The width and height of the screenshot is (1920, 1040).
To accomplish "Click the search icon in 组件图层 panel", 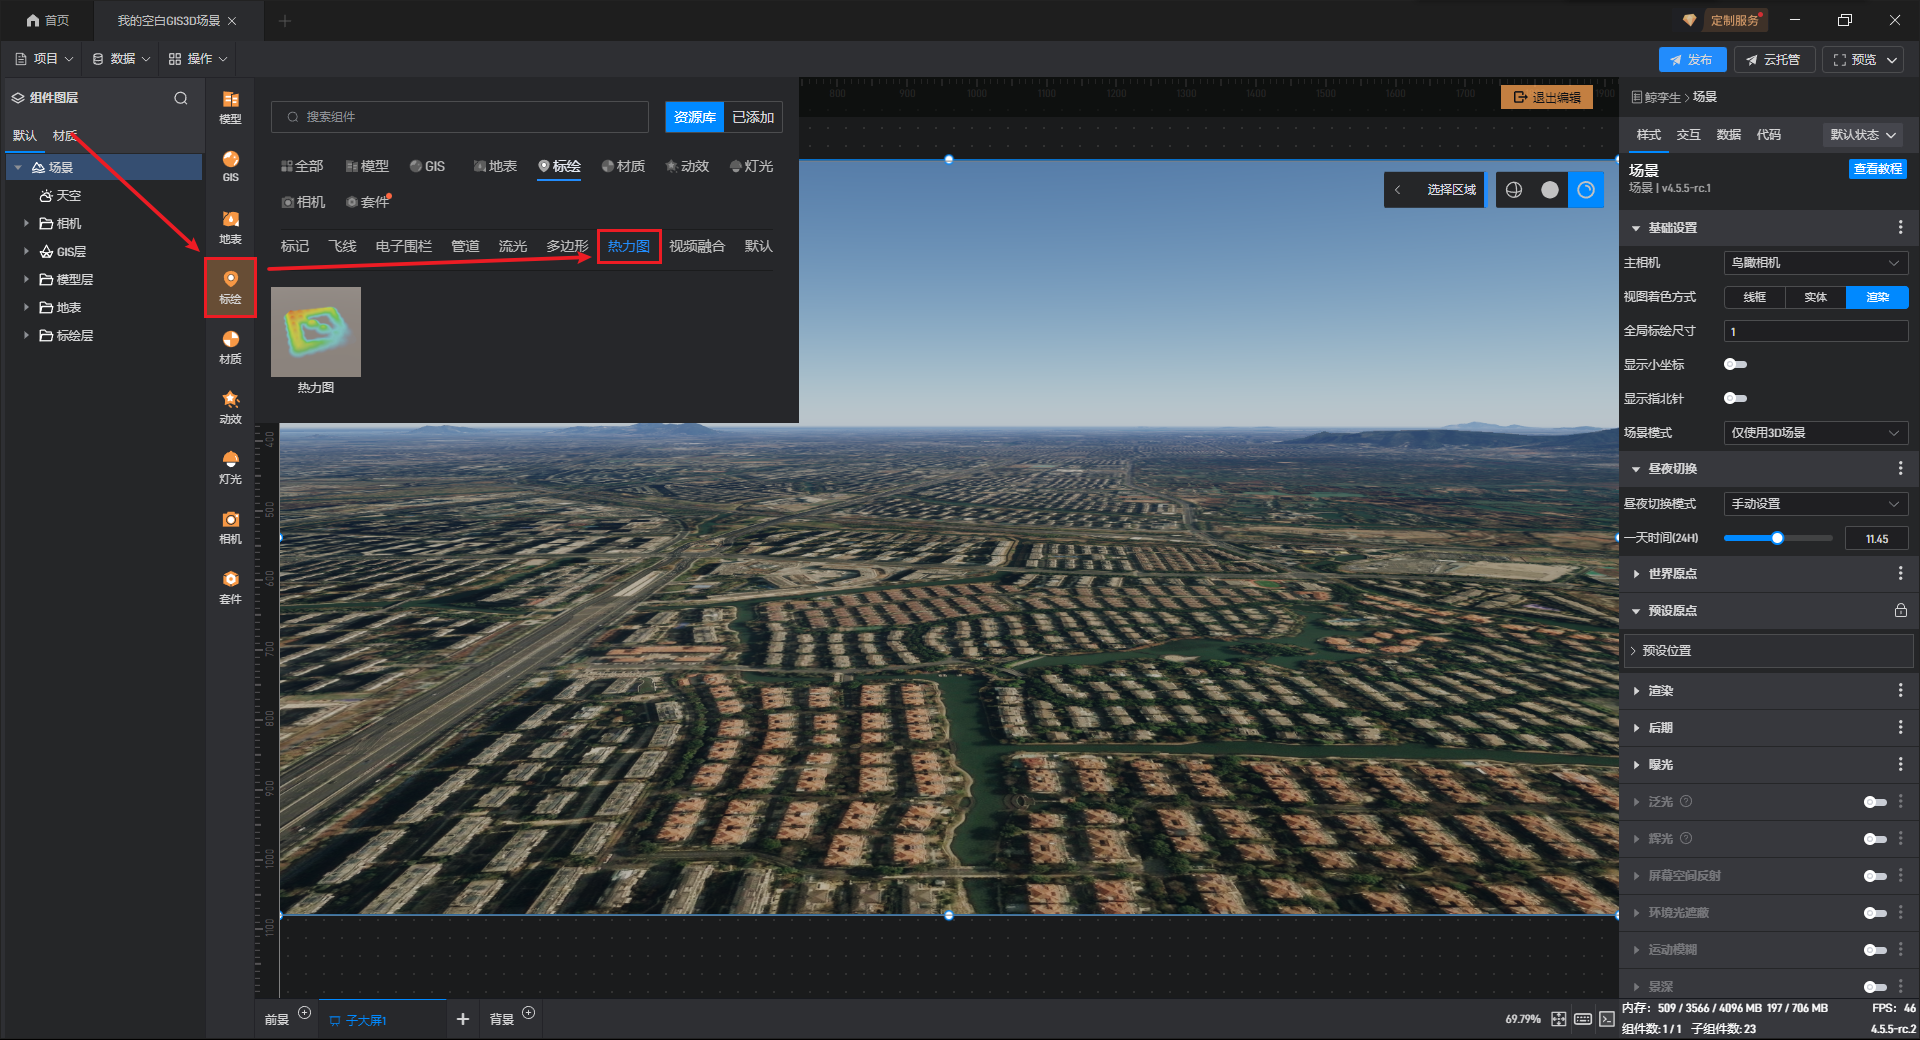I will (x=181, y=98).
